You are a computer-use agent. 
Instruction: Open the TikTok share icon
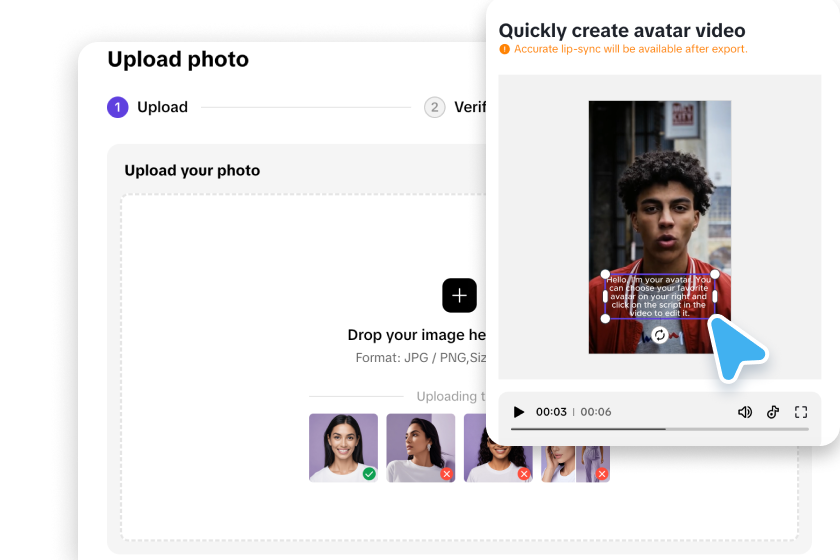pyautogui.click(x=772, y=412)
